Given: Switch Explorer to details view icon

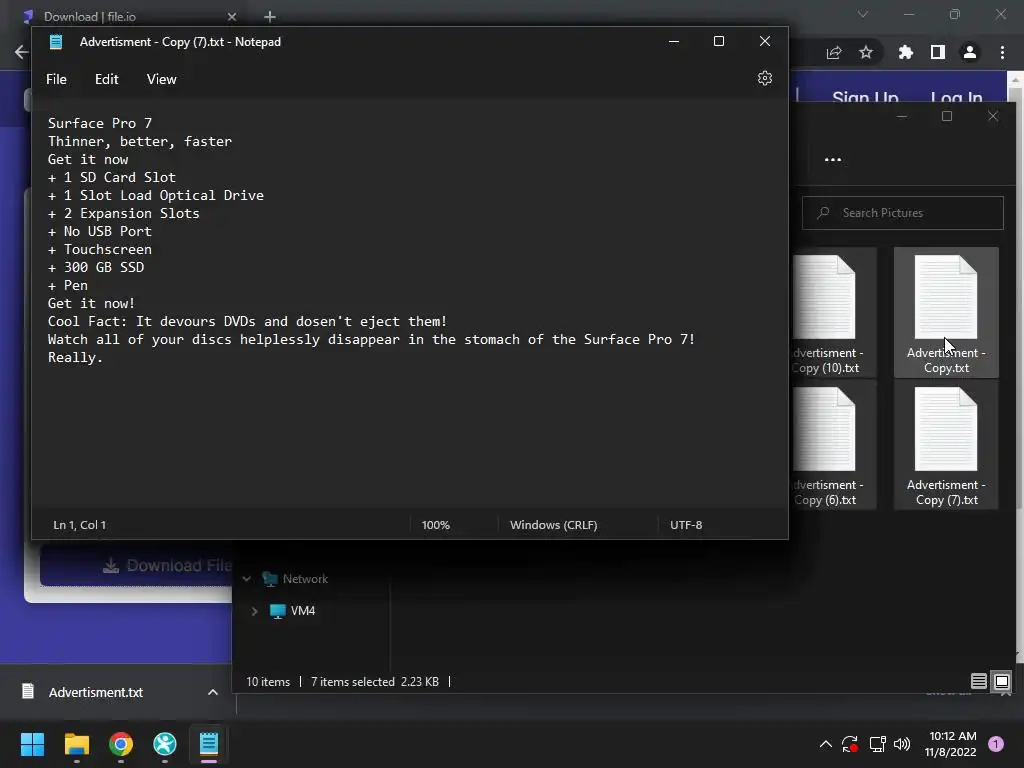Looking at the screenshot, I should pos(978,682).
